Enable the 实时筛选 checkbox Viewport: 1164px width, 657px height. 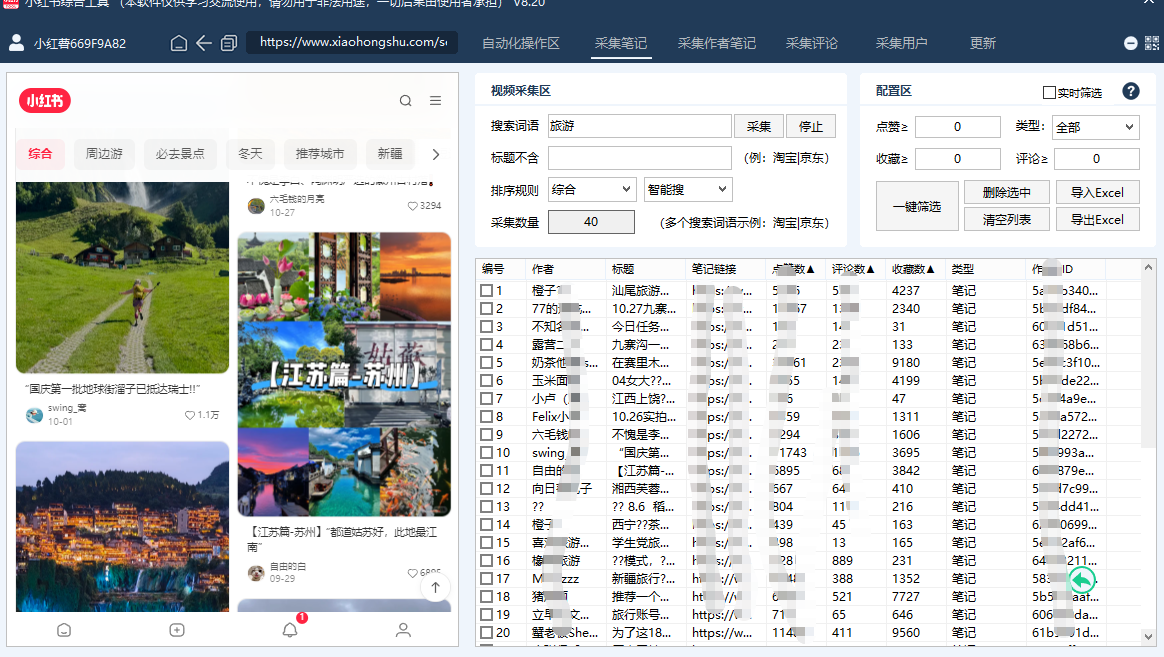1048,91
